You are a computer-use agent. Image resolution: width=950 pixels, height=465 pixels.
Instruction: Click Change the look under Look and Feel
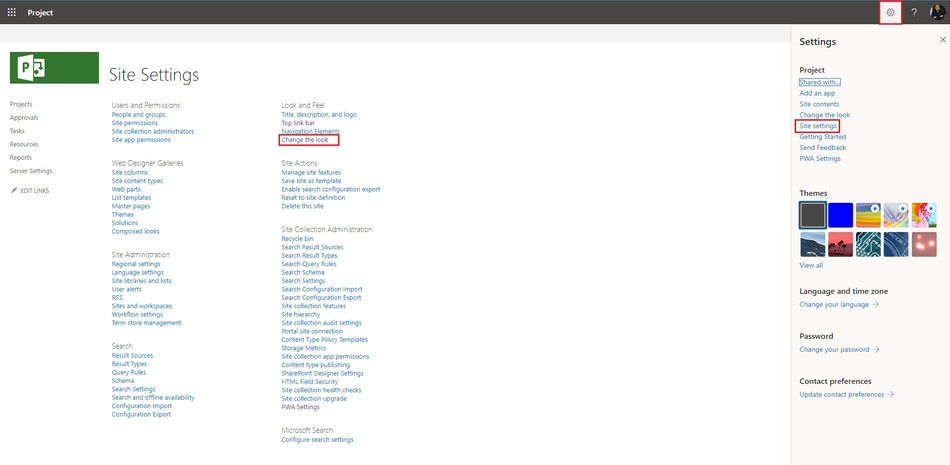coord(305,140)
